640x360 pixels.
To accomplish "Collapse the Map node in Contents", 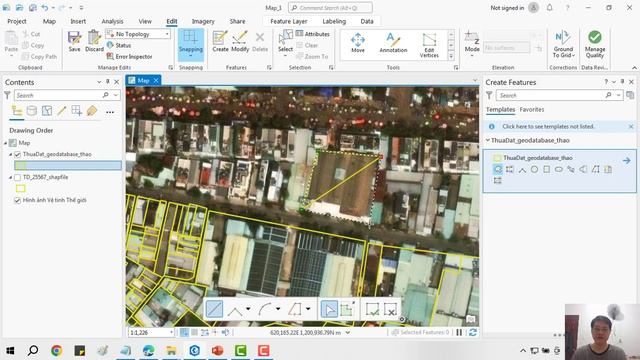I will tap(6, 143).
